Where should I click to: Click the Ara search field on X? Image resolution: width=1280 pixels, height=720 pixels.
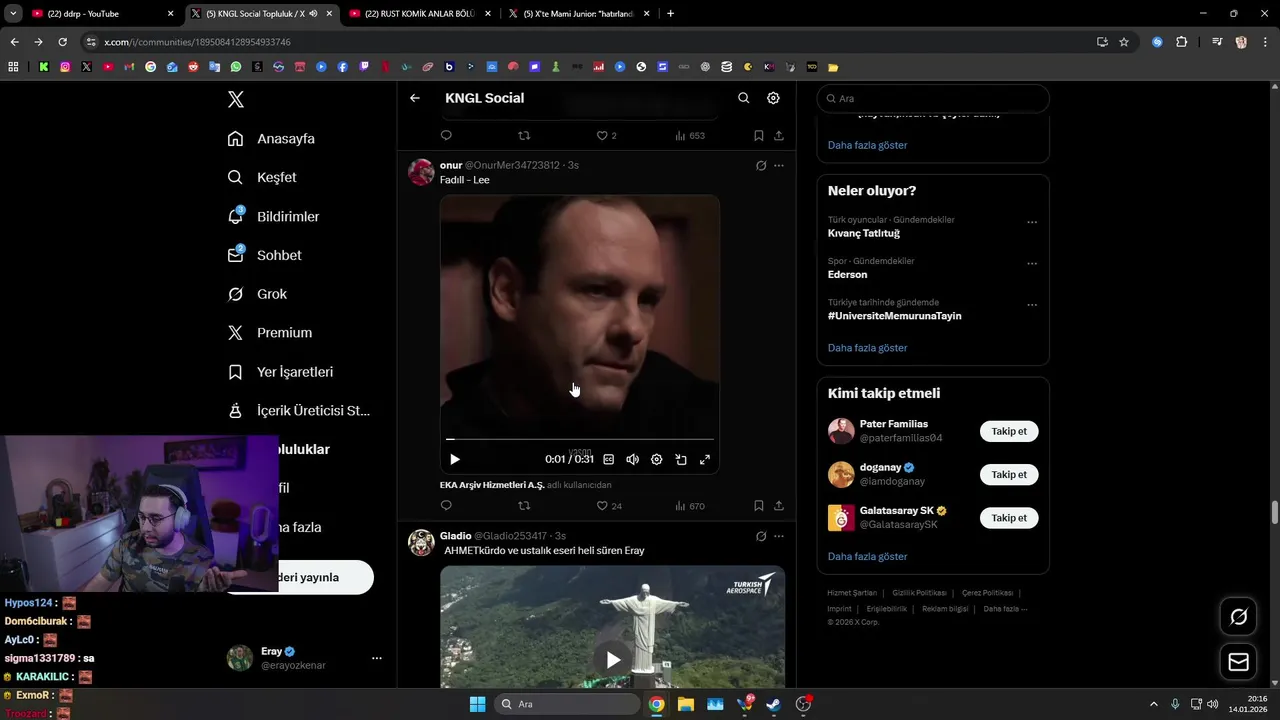coord(933,99)
